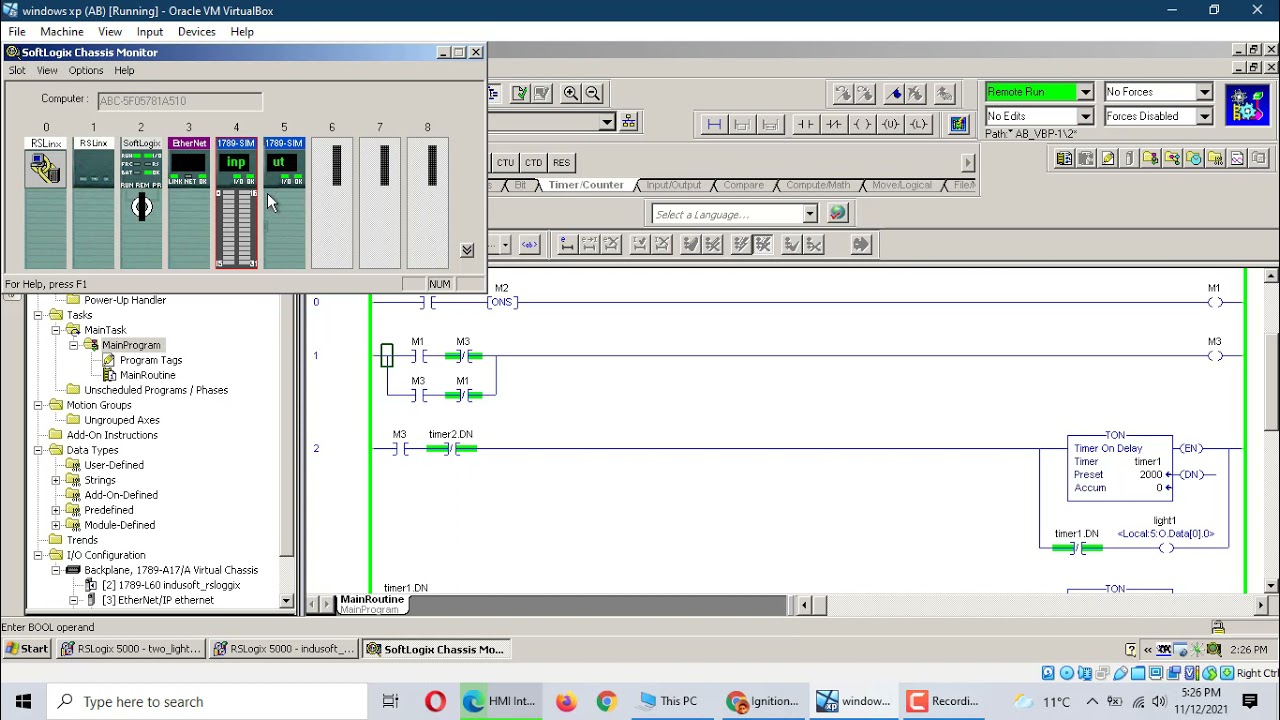1280x720 pixels.
Task: Collapse the Tasks folder in organizer
Action: [x=38, y=315]
